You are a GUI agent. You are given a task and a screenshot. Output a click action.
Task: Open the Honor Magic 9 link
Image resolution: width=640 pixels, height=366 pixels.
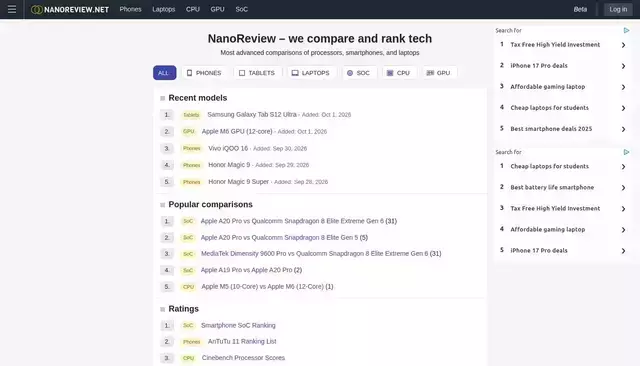click(229, 165)
